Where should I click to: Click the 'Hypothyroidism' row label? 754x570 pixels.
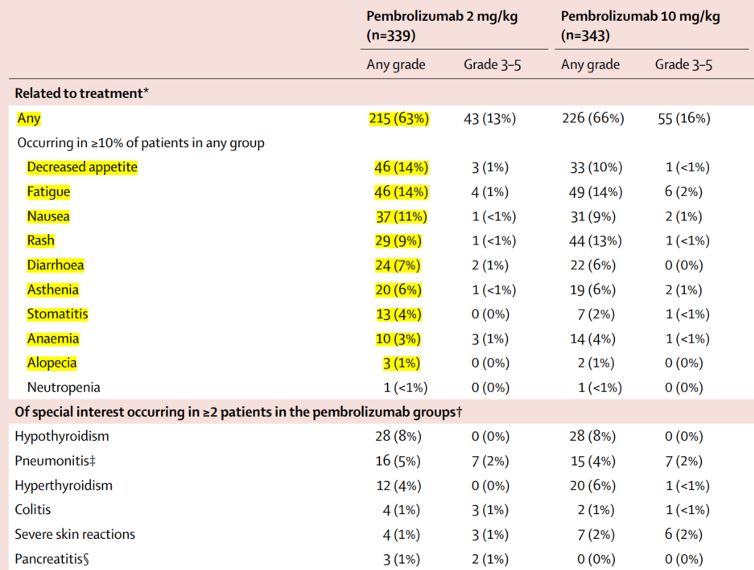[62, 437]
